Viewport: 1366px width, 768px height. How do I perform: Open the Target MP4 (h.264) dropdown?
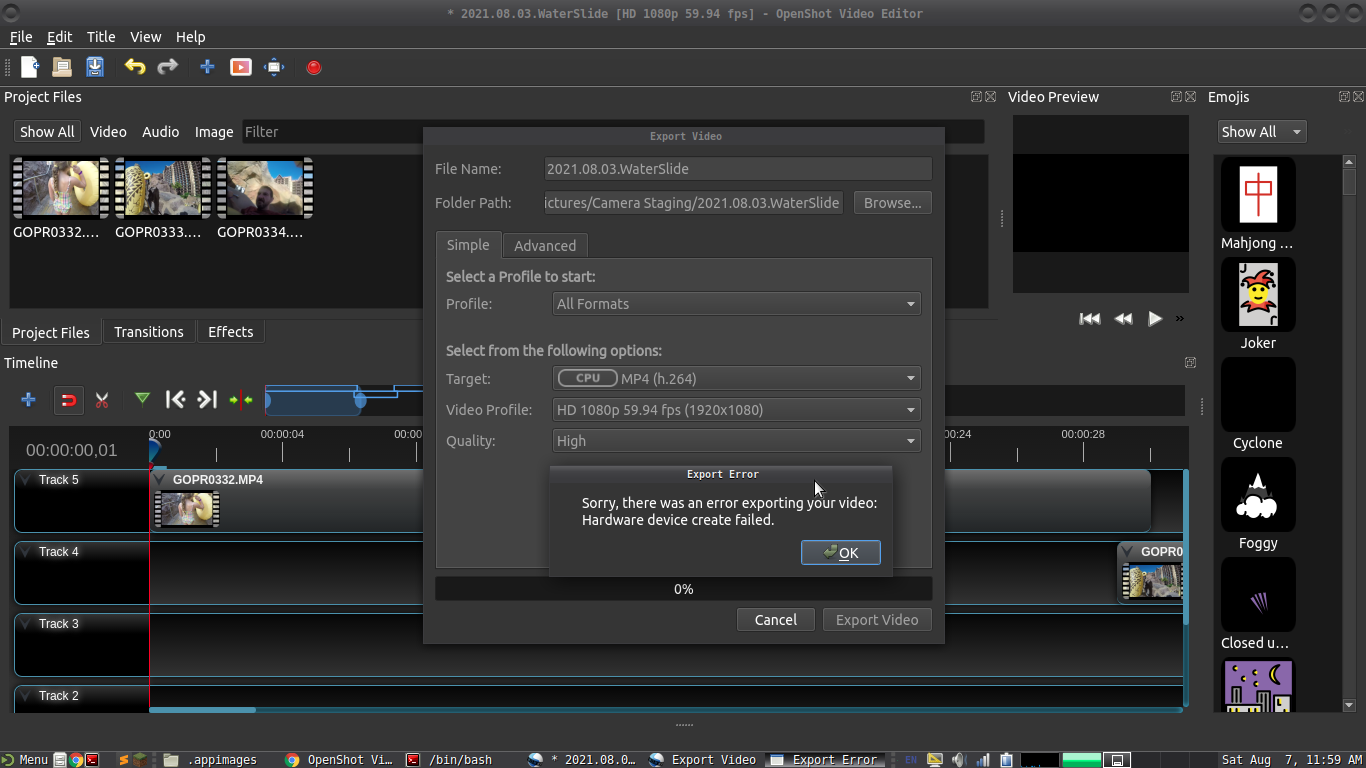coord(737,379)
